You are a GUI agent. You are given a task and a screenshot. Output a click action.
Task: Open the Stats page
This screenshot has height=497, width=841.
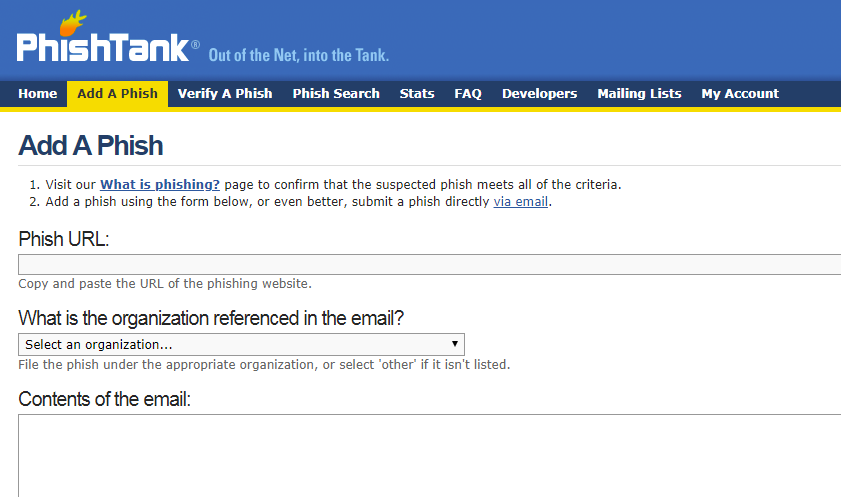click(x=417, y=94)
